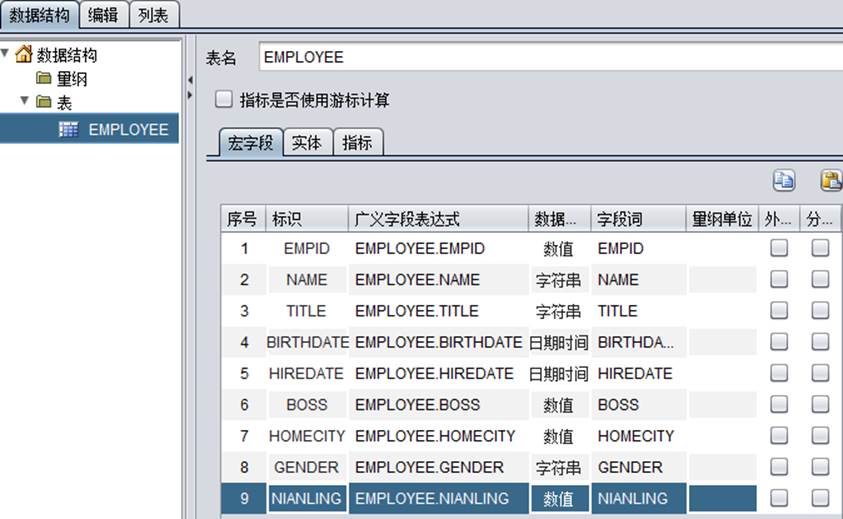
Task: Collapse the 数据结构 root tree node
Action: pos(6,53)
